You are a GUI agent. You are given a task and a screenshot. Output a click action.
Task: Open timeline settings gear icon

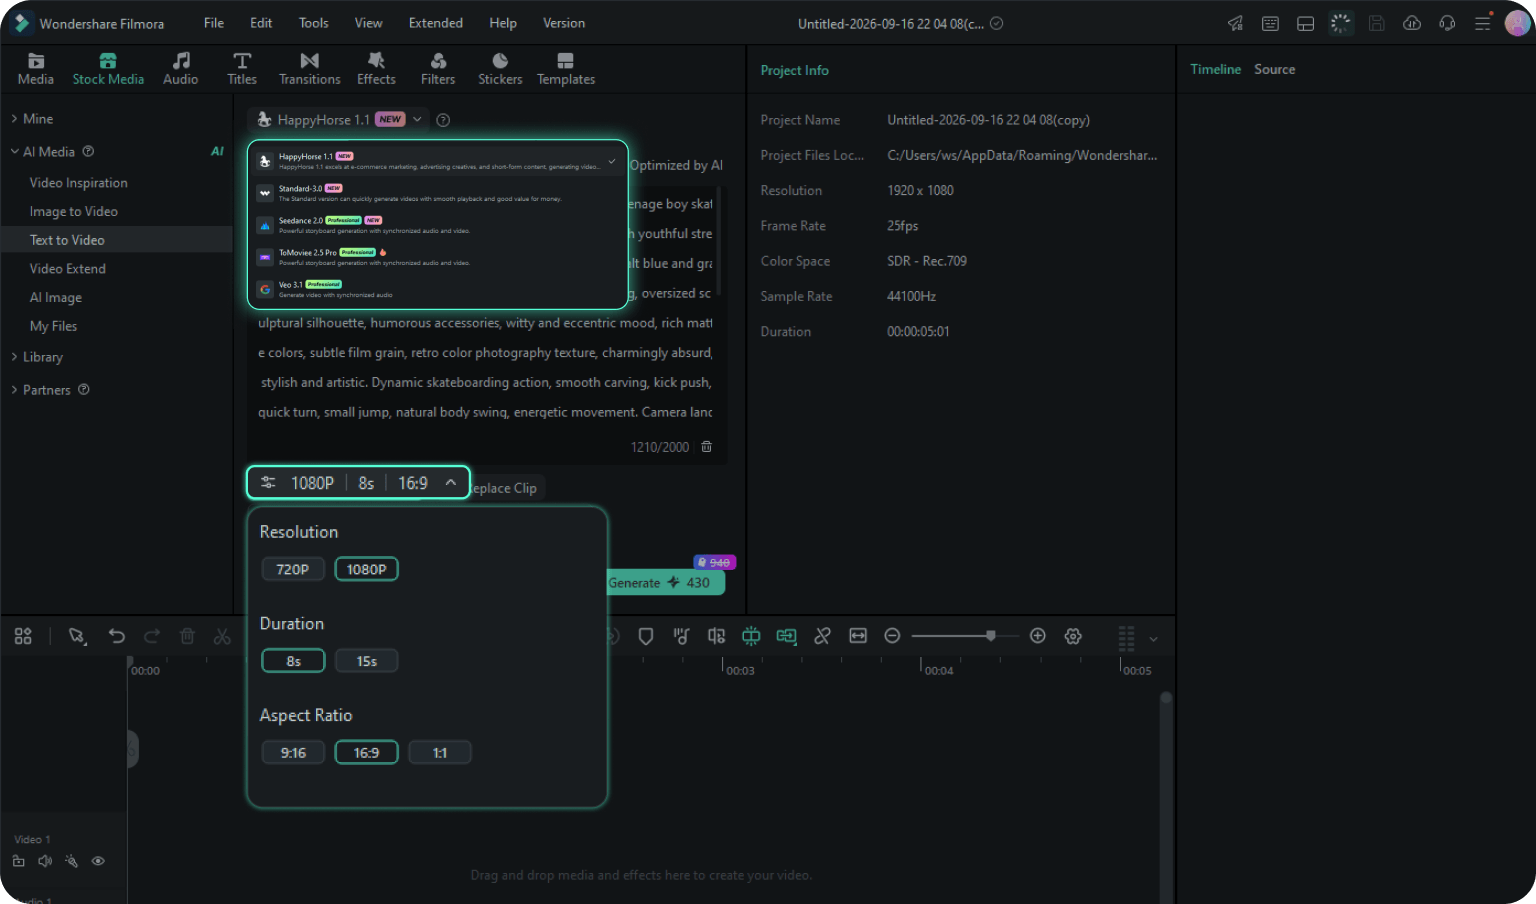point(1073,636)
